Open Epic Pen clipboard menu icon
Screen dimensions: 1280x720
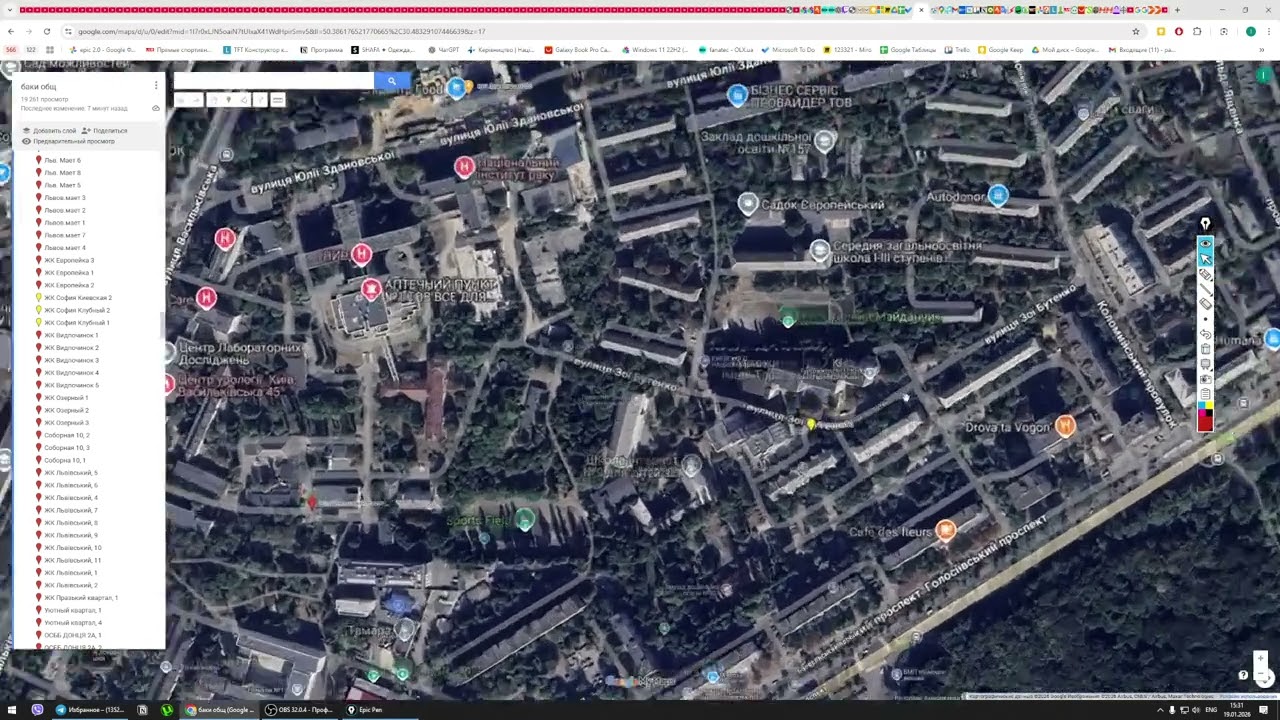tap(1205, 393)
